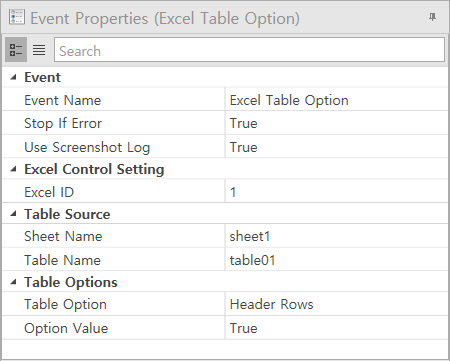Select the Stop If Error property label
Viewport: 450px width, 361px height.
63,123
